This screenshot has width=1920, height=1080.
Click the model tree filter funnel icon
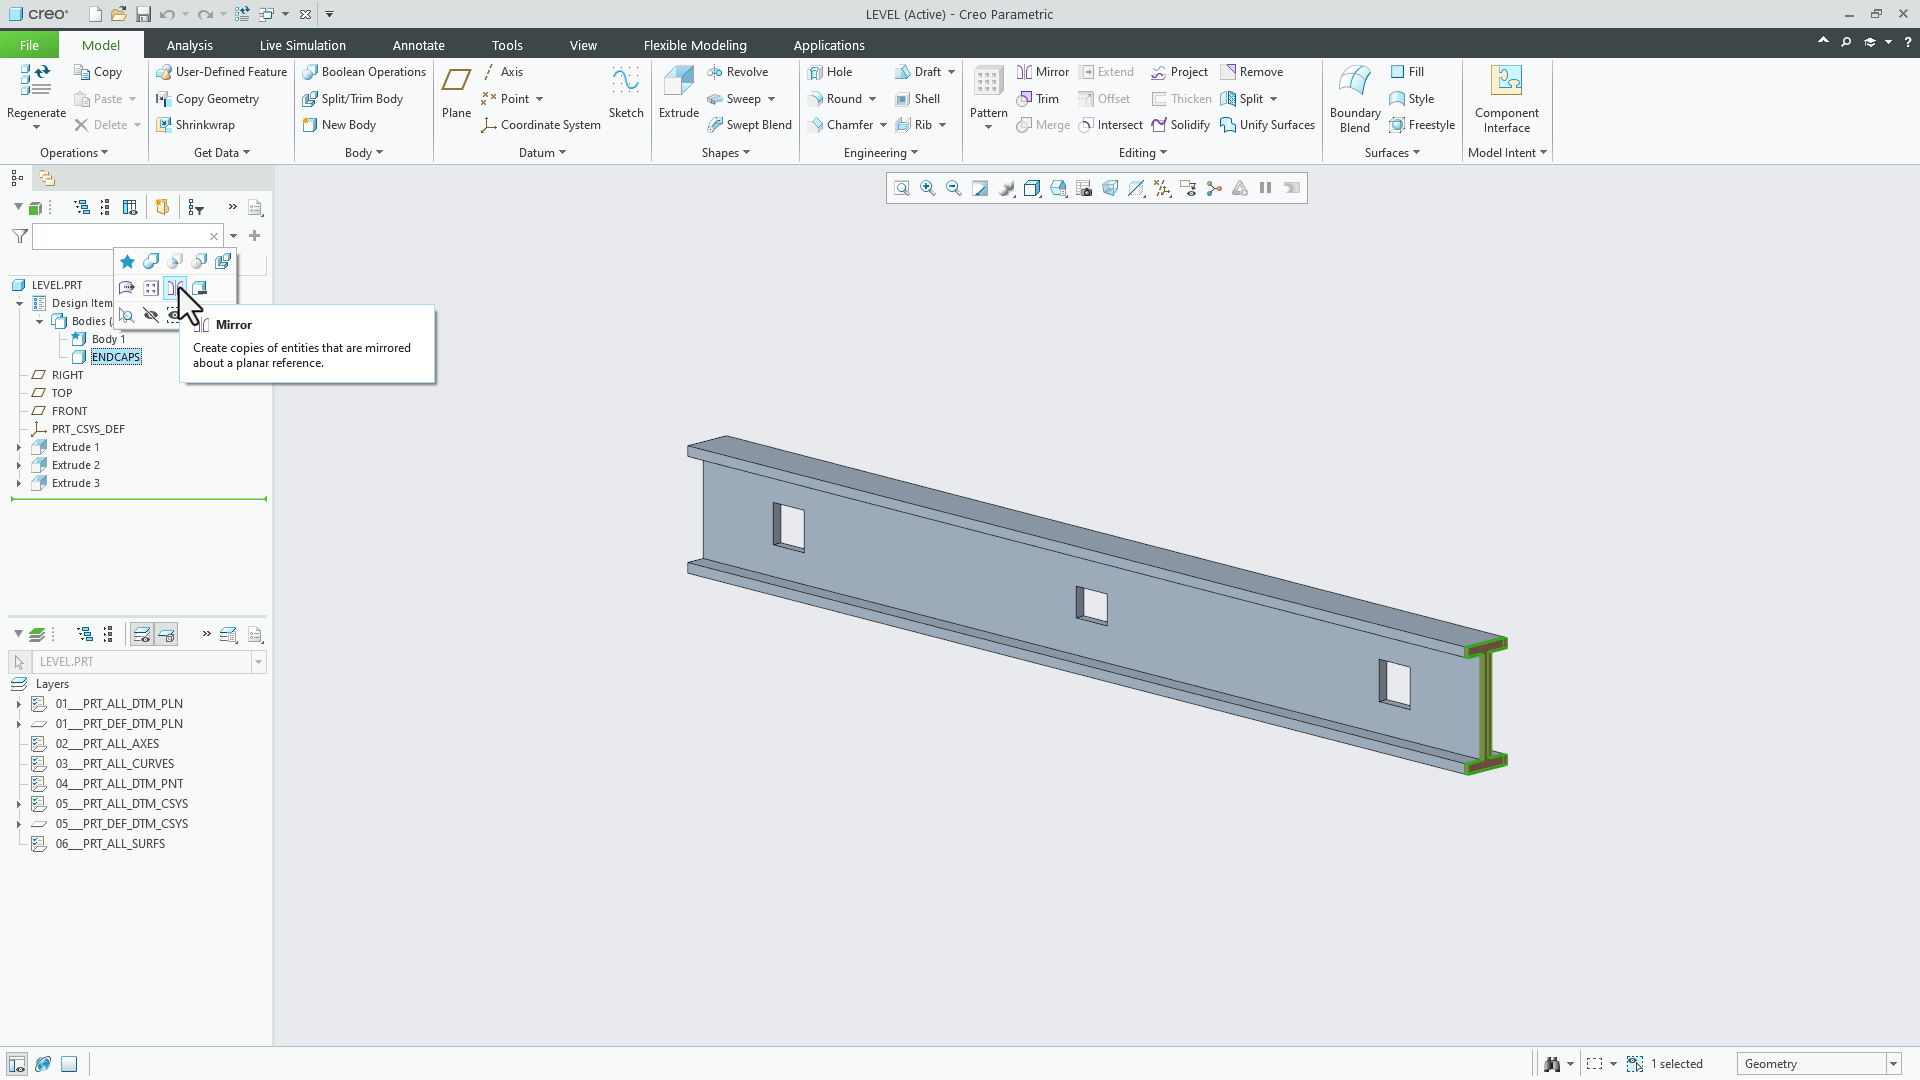coord(20,236)
